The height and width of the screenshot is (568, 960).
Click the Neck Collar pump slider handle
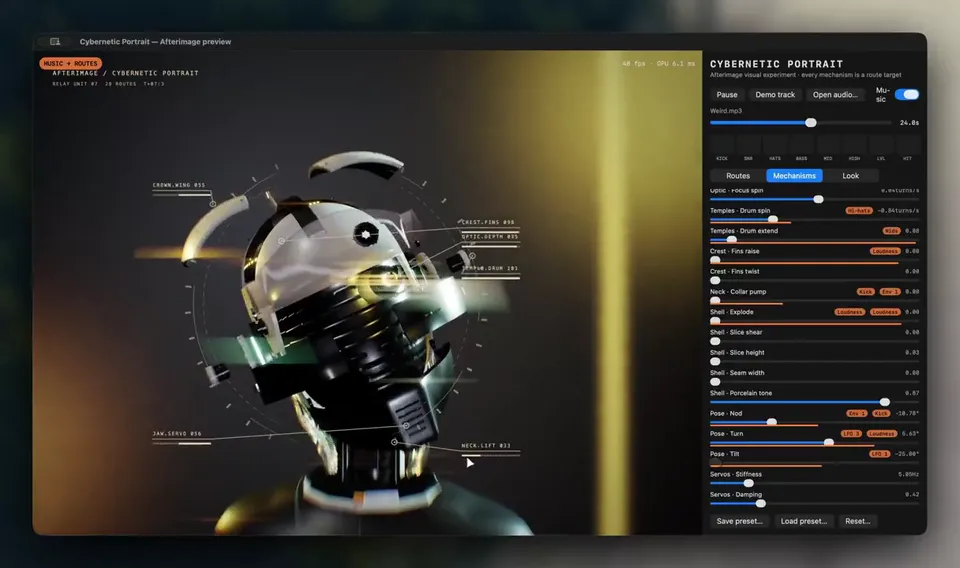tap(715, 300)
